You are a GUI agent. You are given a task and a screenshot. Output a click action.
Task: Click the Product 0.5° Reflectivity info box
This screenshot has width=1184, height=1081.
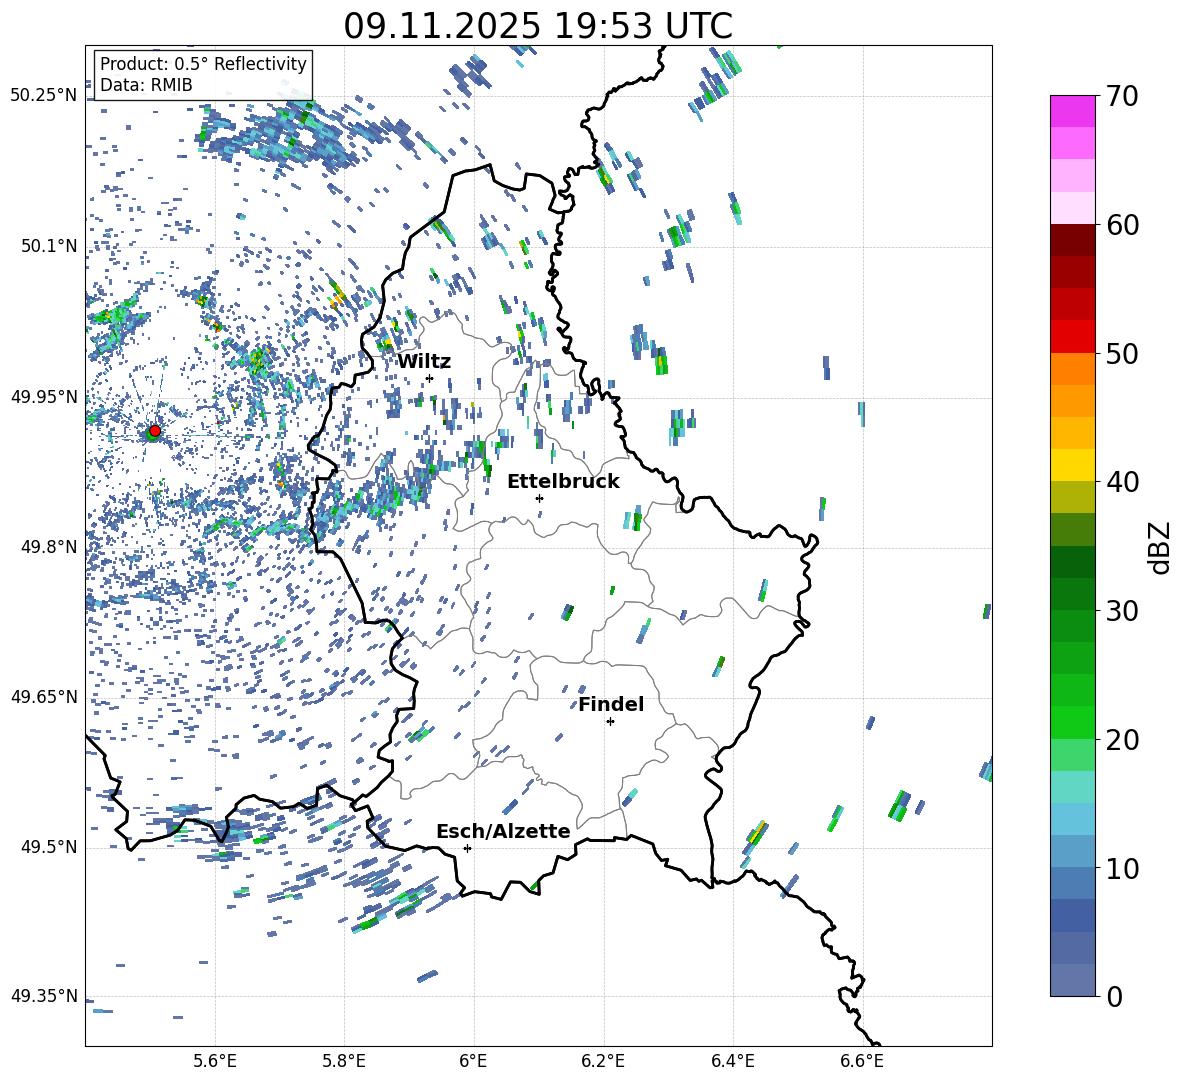pyautogui.click(x=203, y=75)
